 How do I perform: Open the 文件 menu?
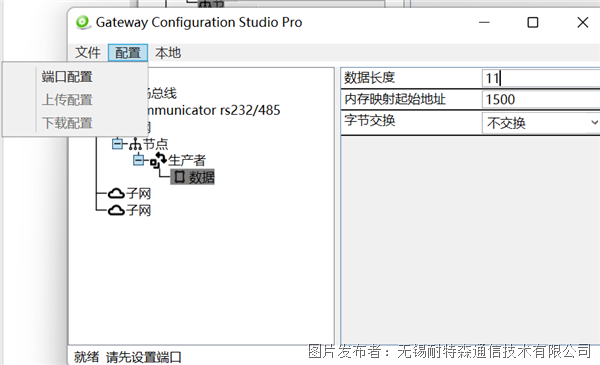88,52
